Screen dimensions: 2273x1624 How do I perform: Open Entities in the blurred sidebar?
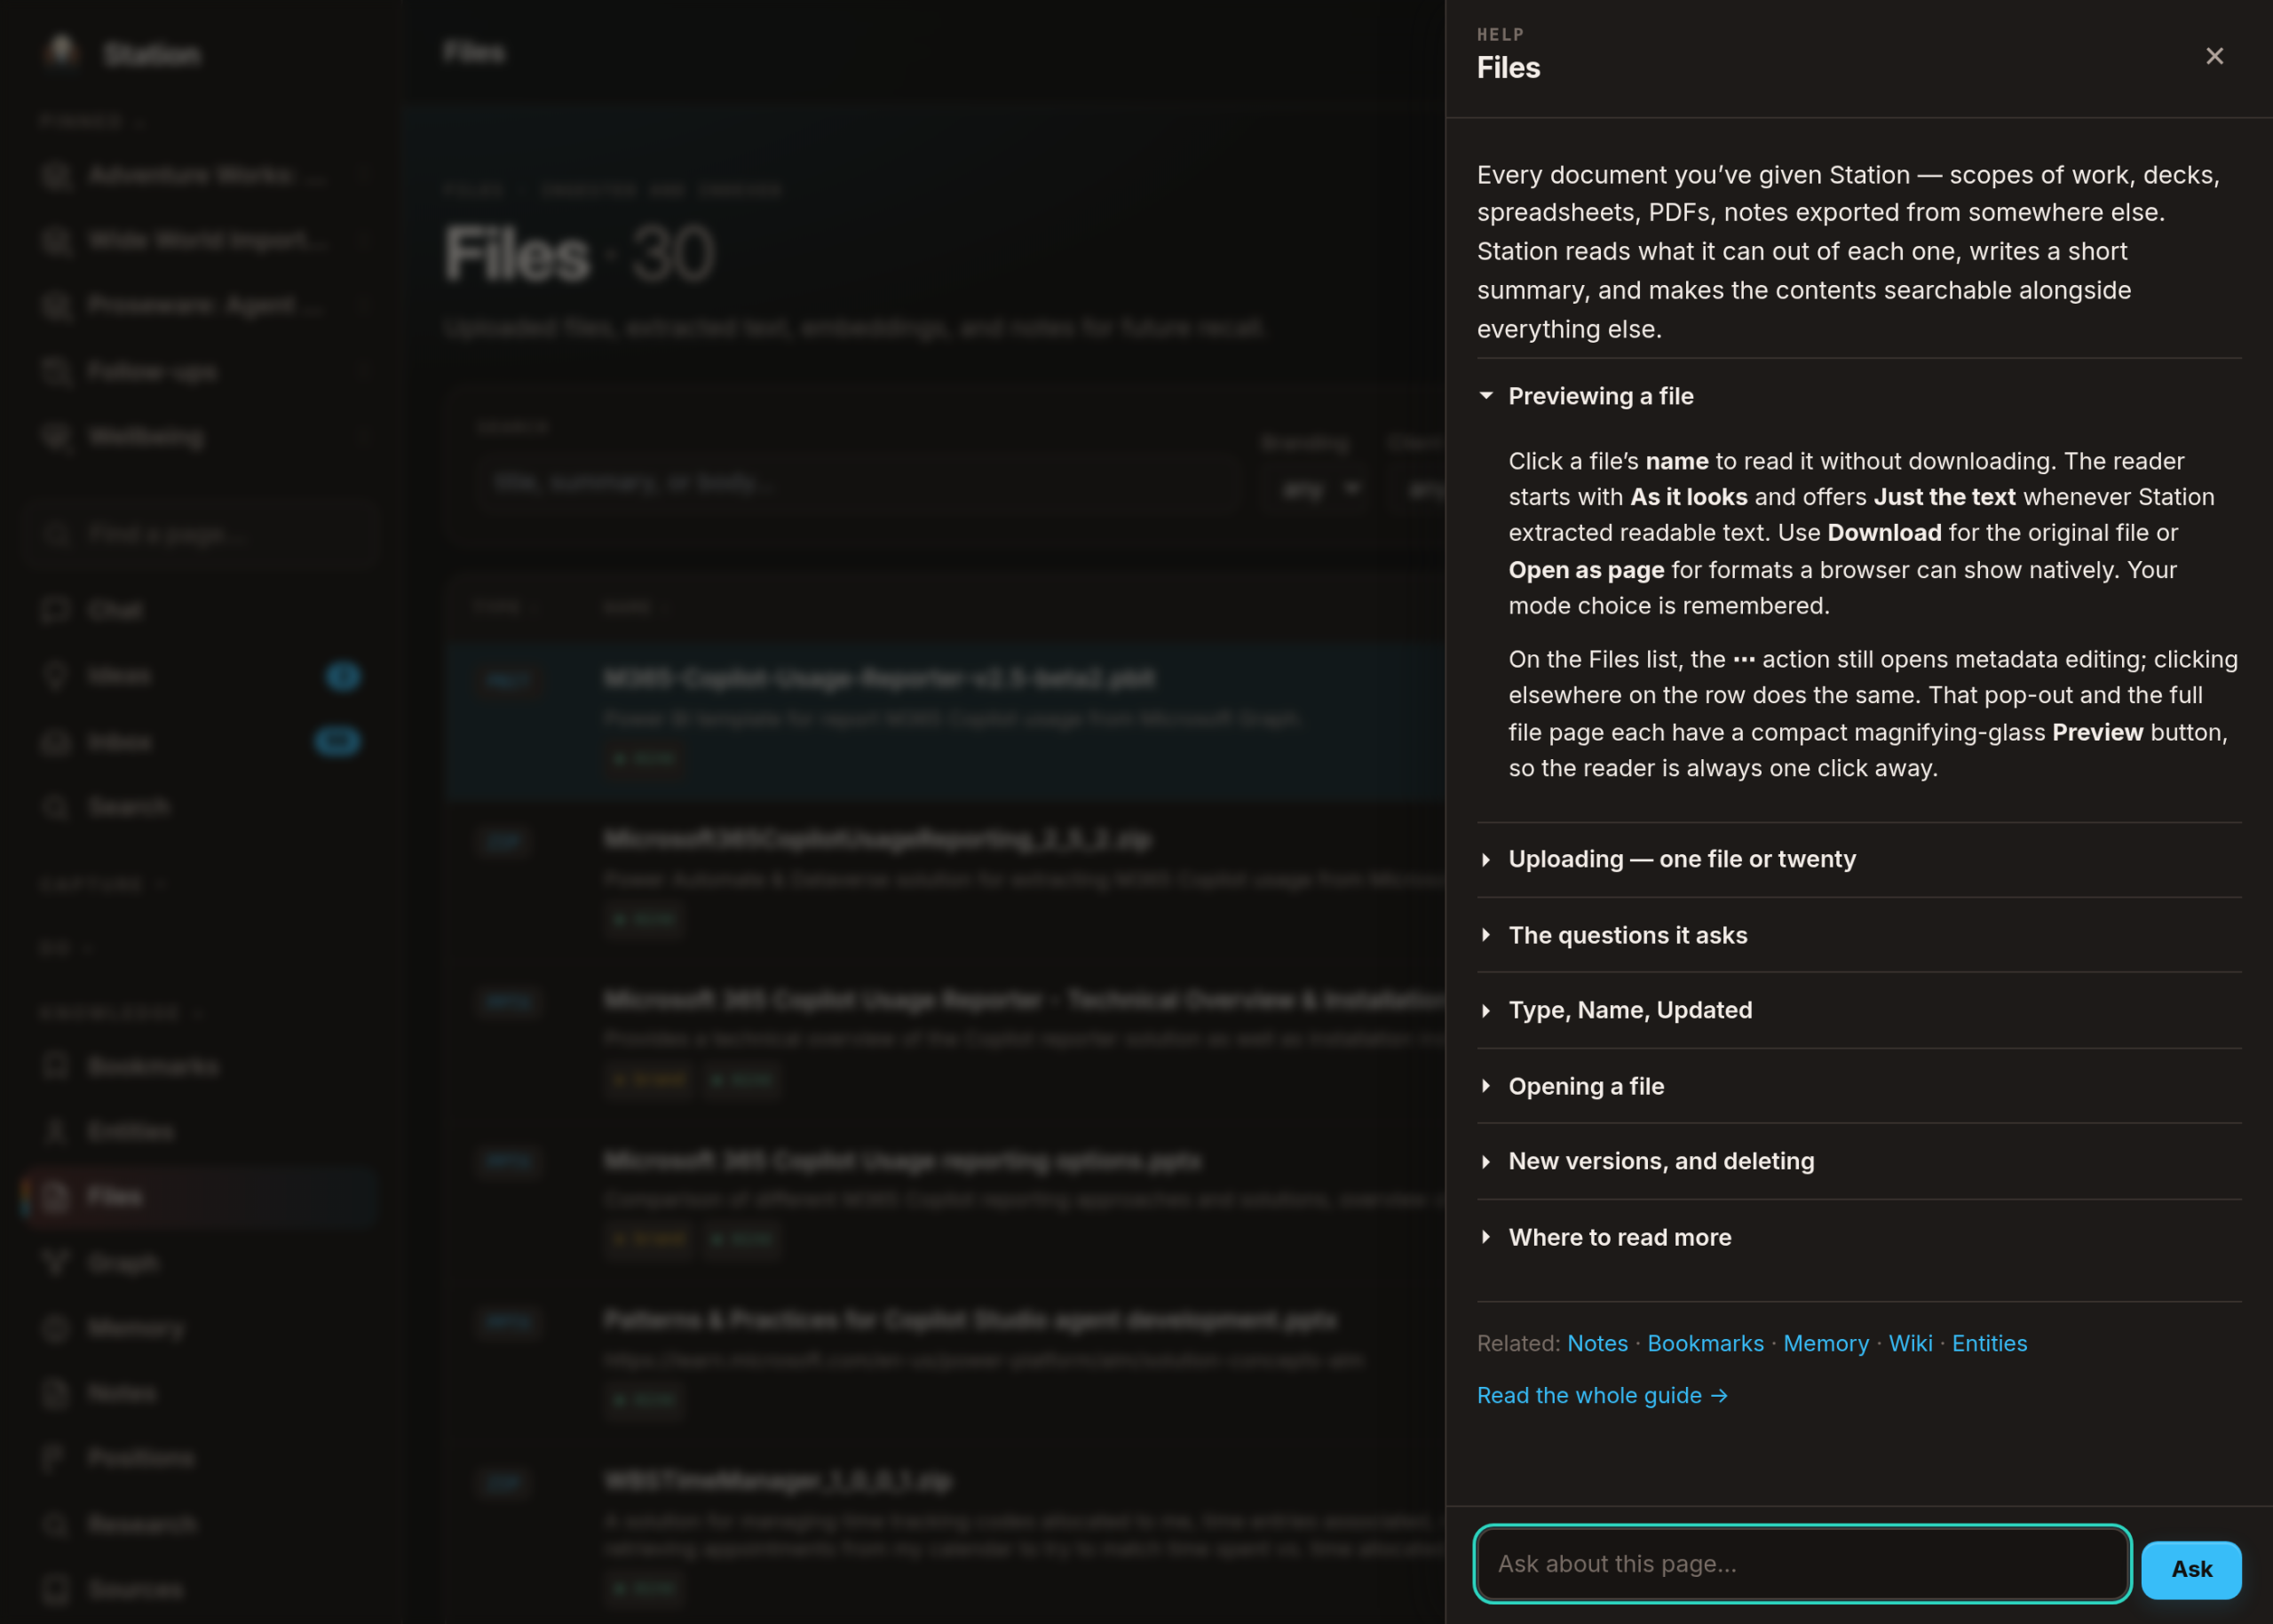click(x=200, y=1131)
